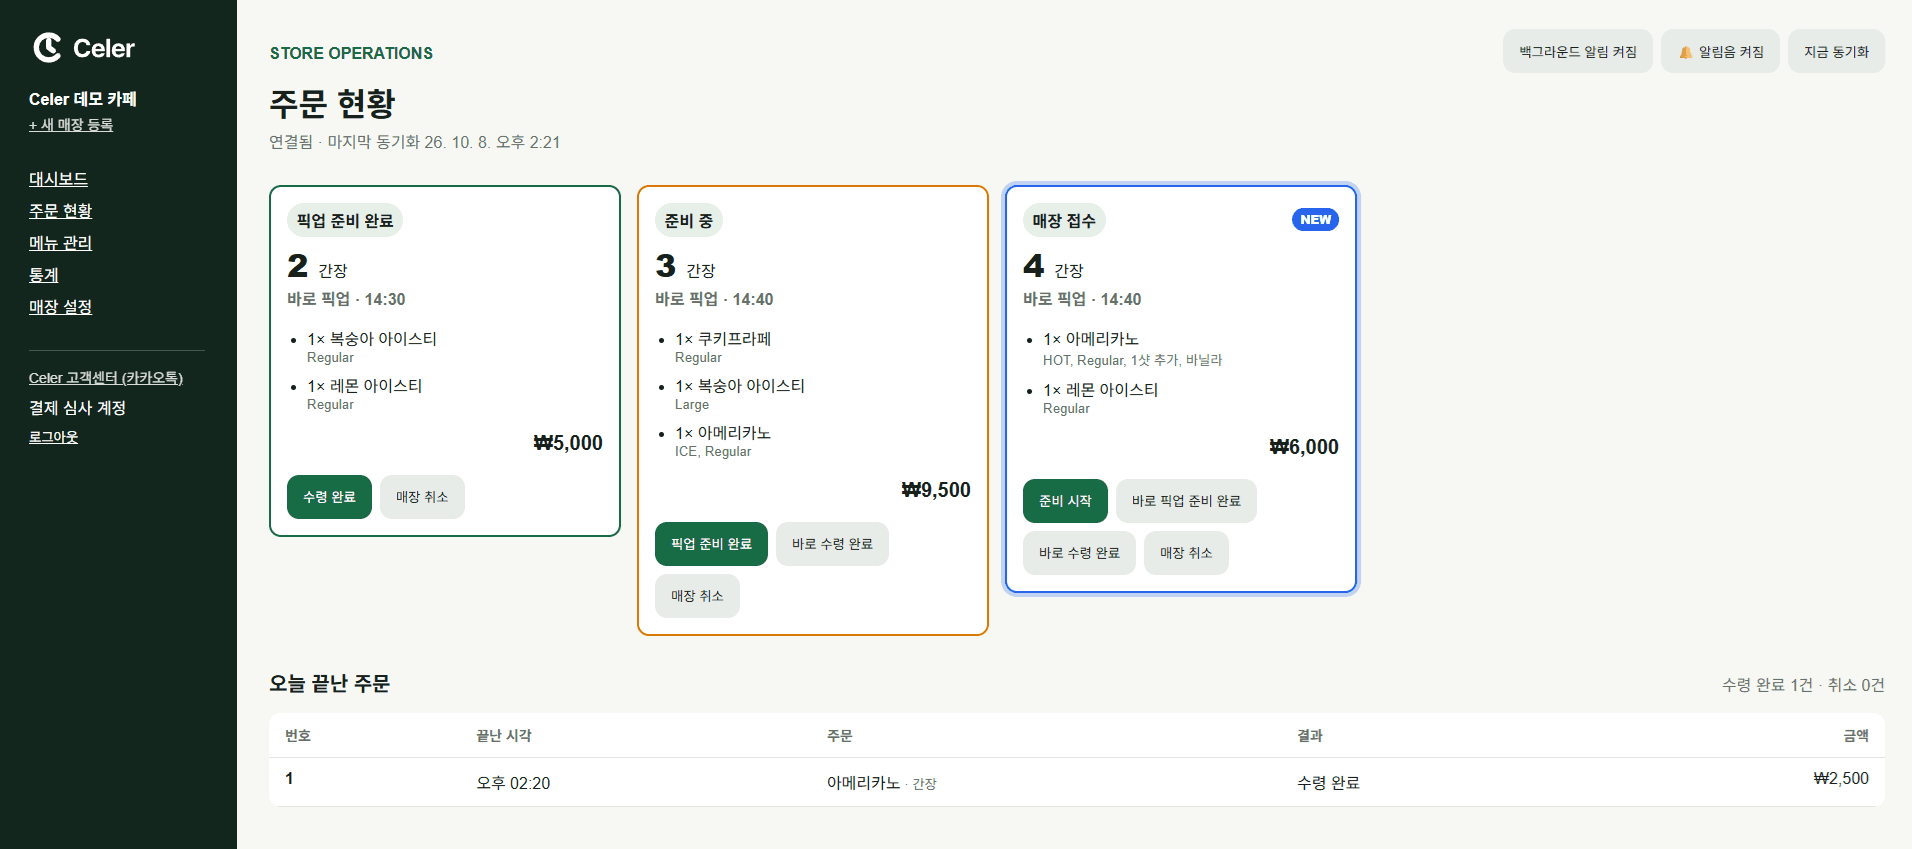Open the 주문 현황 sidebar link
This screenshot has width=1912, height=849.
tap(60, 211)
